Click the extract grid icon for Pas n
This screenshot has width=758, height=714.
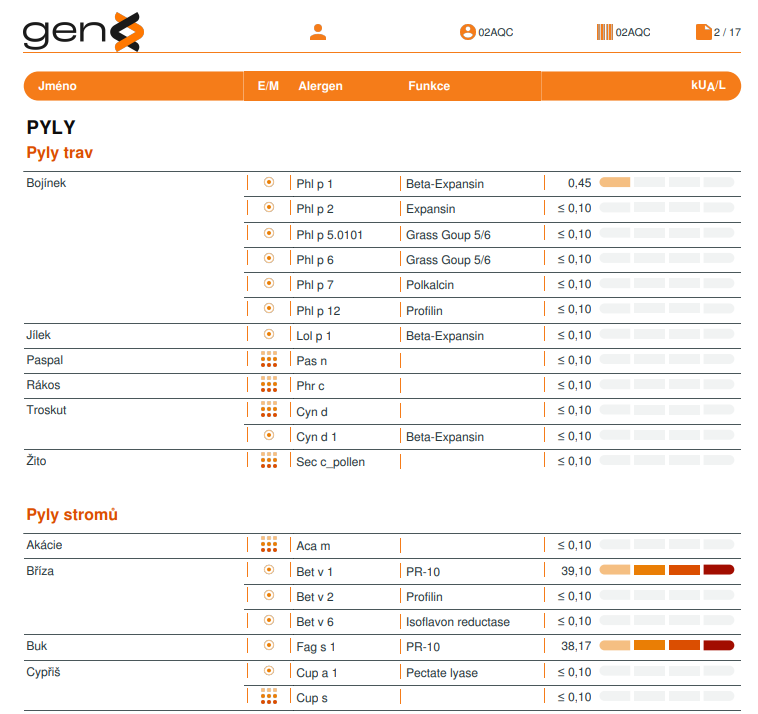click(x=268, y=360)
